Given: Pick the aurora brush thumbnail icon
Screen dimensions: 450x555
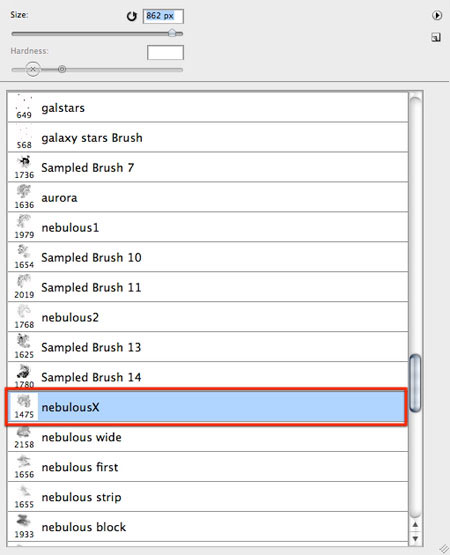Looking at the screenshot, I should pos(24,191).
